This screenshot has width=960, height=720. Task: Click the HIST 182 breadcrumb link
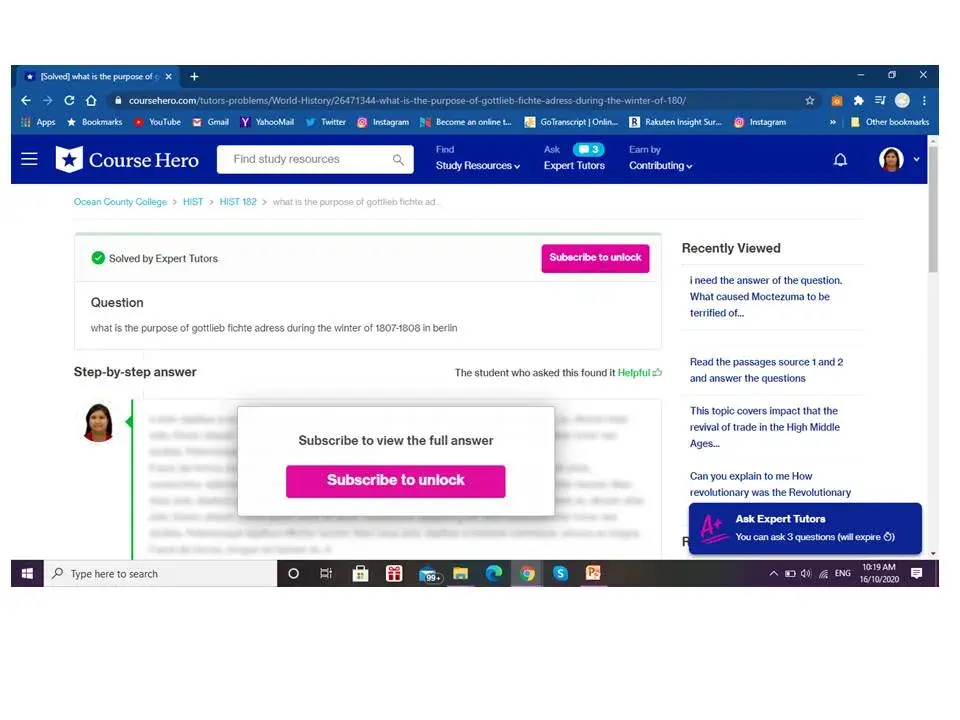click(x=238, y=202)
